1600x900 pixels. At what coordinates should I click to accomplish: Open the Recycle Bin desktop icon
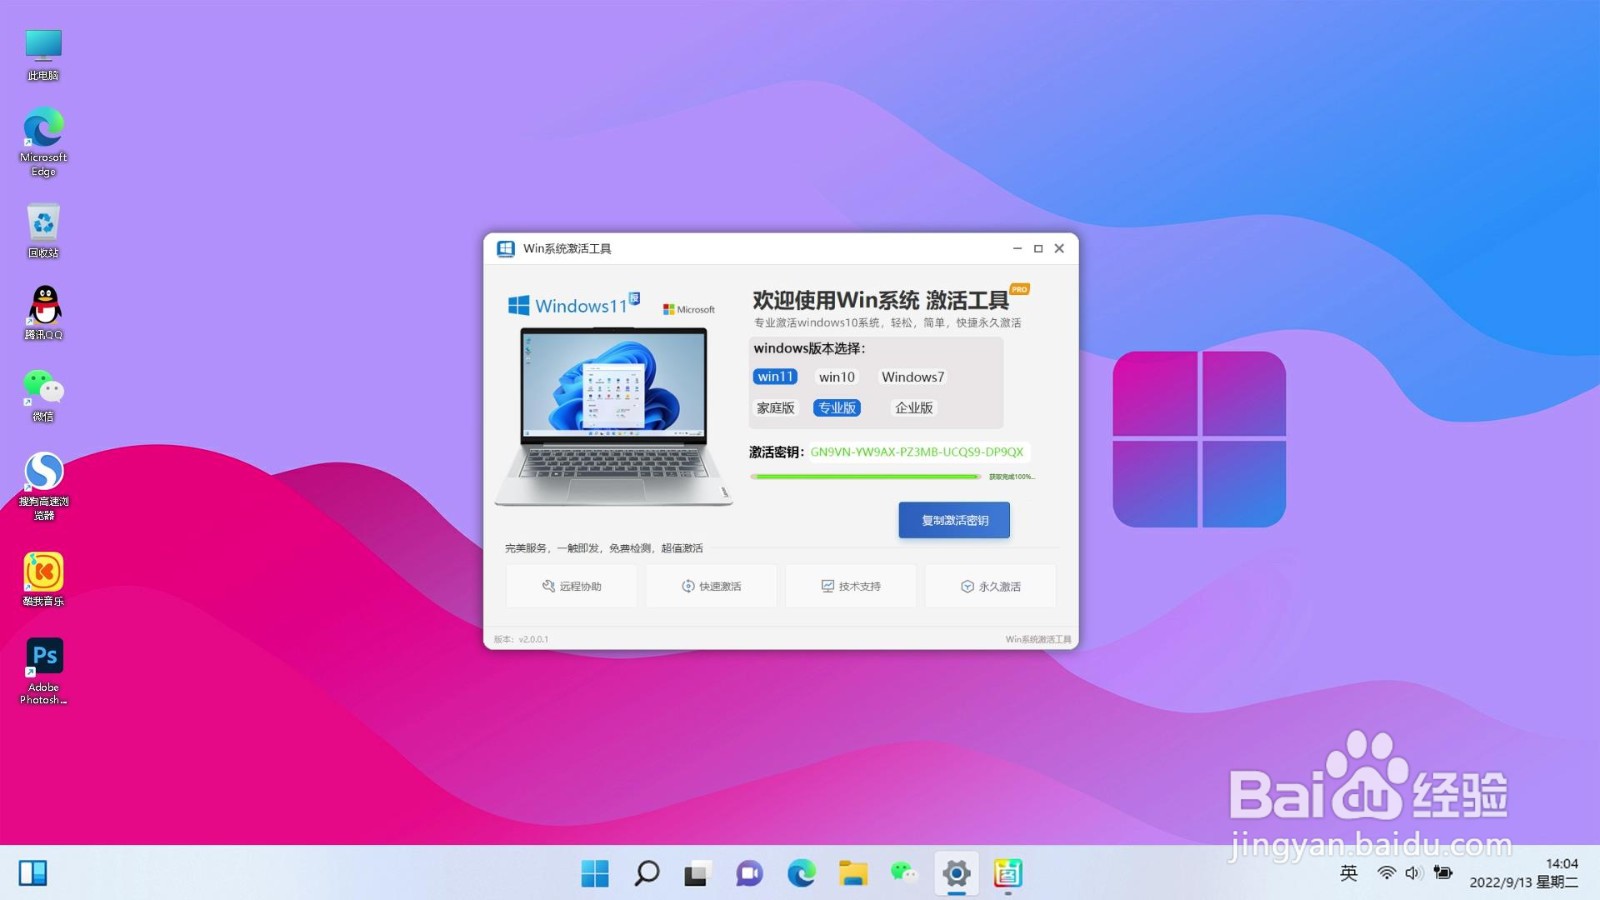pos(43,231)
